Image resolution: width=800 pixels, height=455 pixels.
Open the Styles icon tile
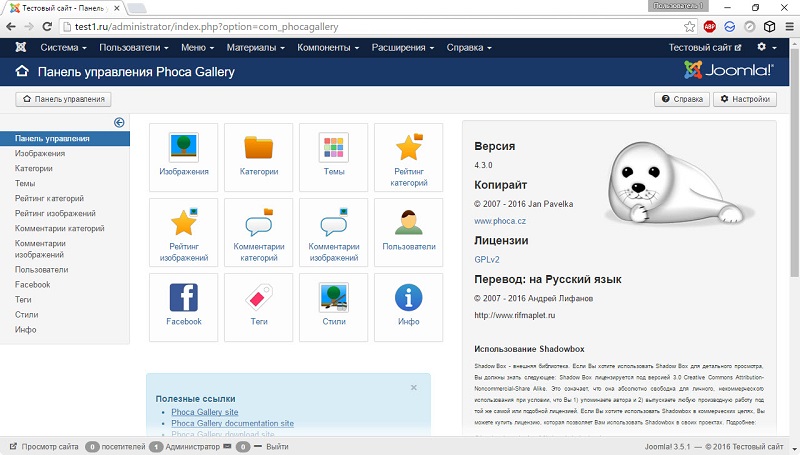click(334, 307)
